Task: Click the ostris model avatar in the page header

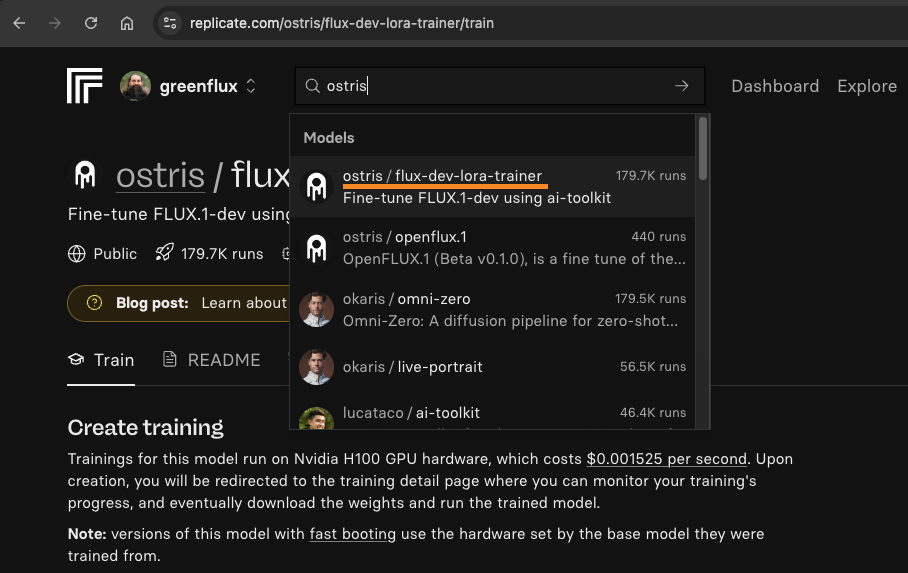Action: (85, 174)
